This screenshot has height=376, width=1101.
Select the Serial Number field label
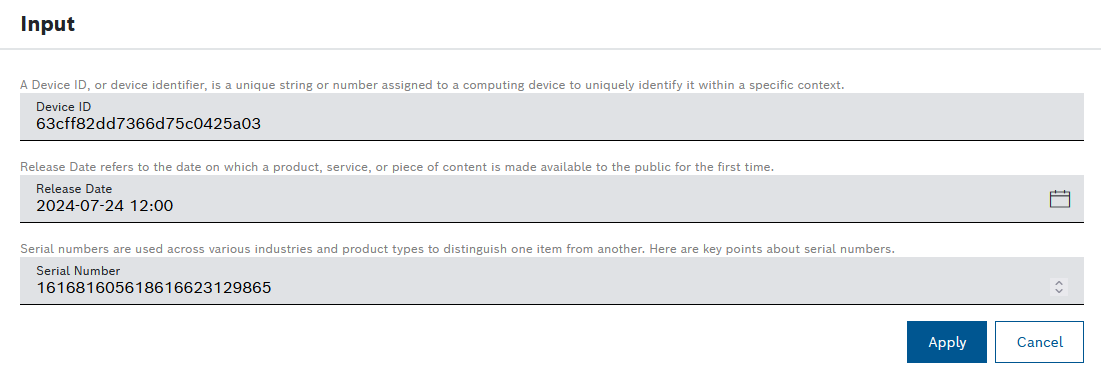pyautogui.click(x=78, y=271)
